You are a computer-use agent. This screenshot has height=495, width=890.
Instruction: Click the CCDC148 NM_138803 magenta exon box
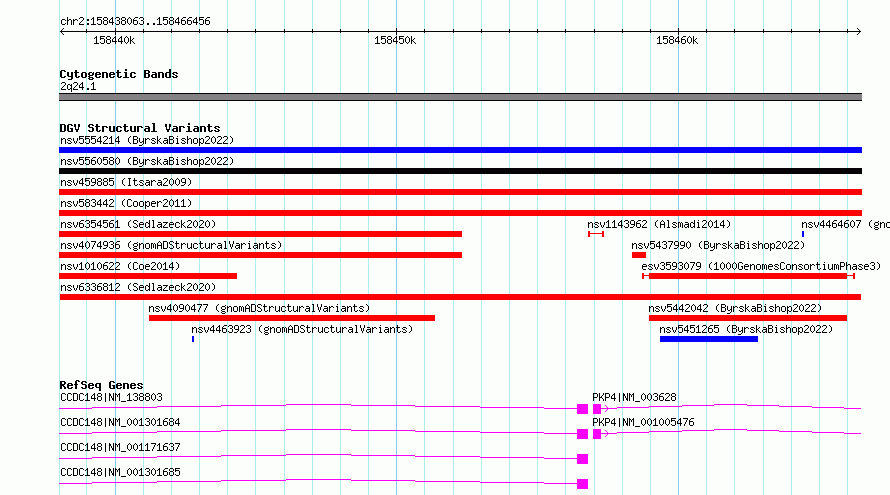[x=582, y=409]
